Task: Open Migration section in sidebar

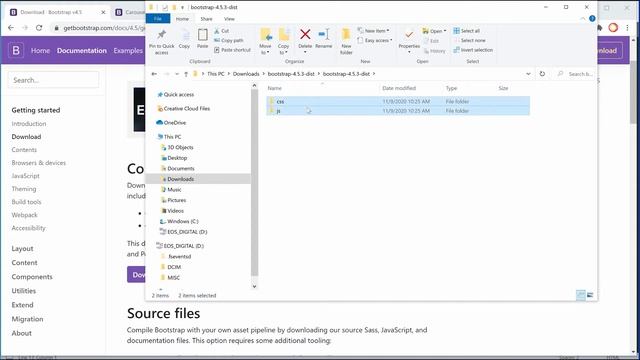Action: (27, 319)
